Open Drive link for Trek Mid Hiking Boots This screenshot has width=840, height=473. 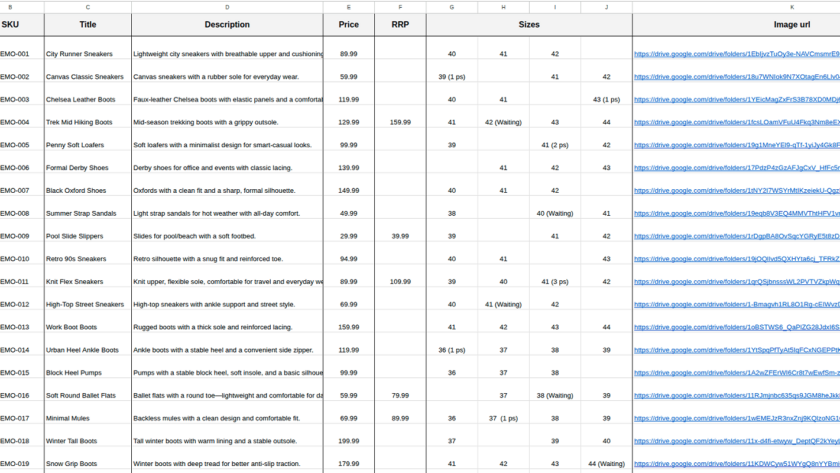click(737, 122)
